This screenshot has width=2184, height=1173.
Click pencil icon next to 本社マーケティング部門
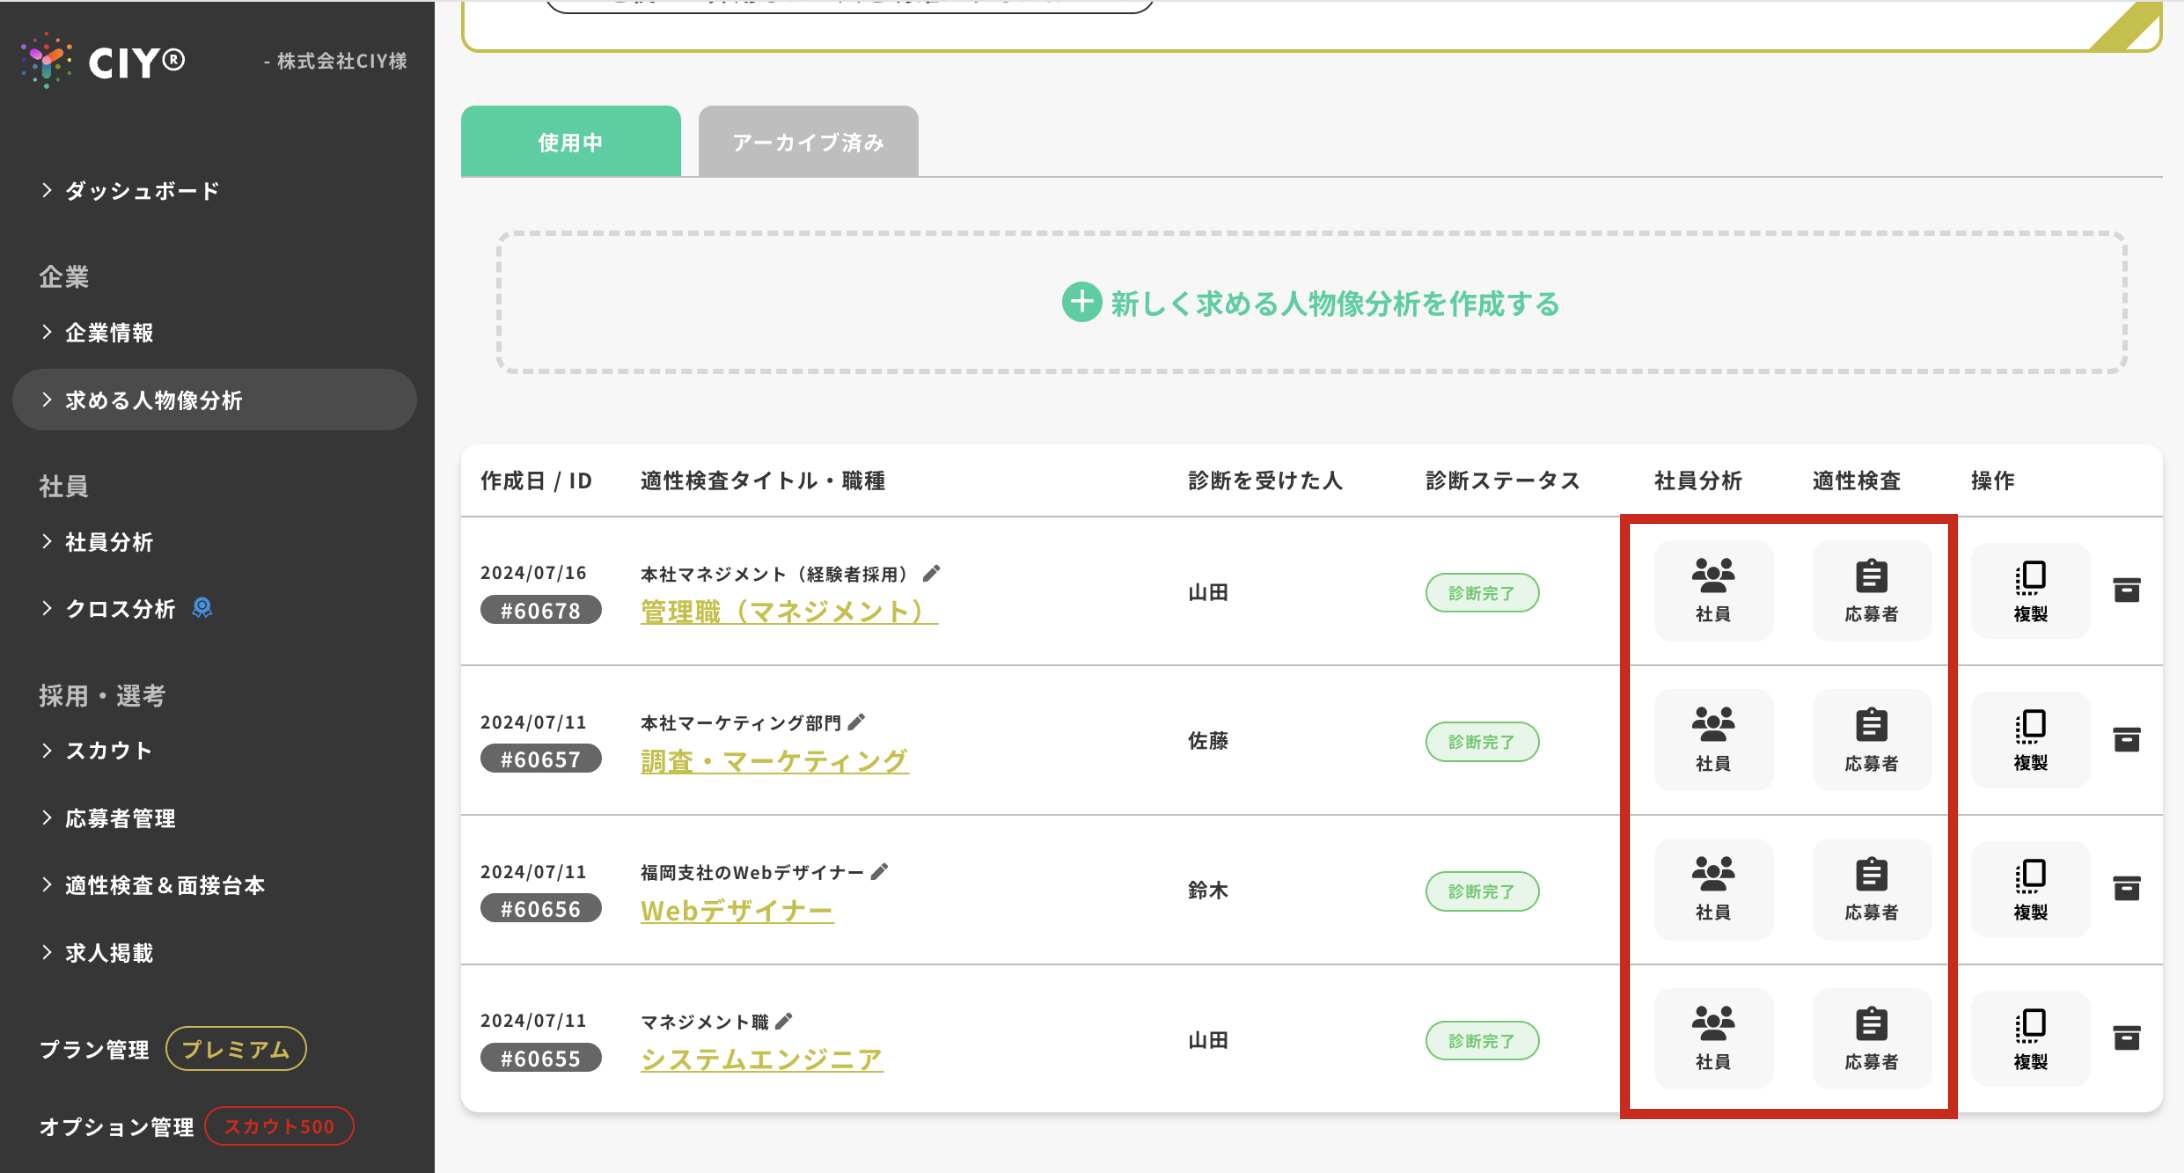click(x=857, y=722)
